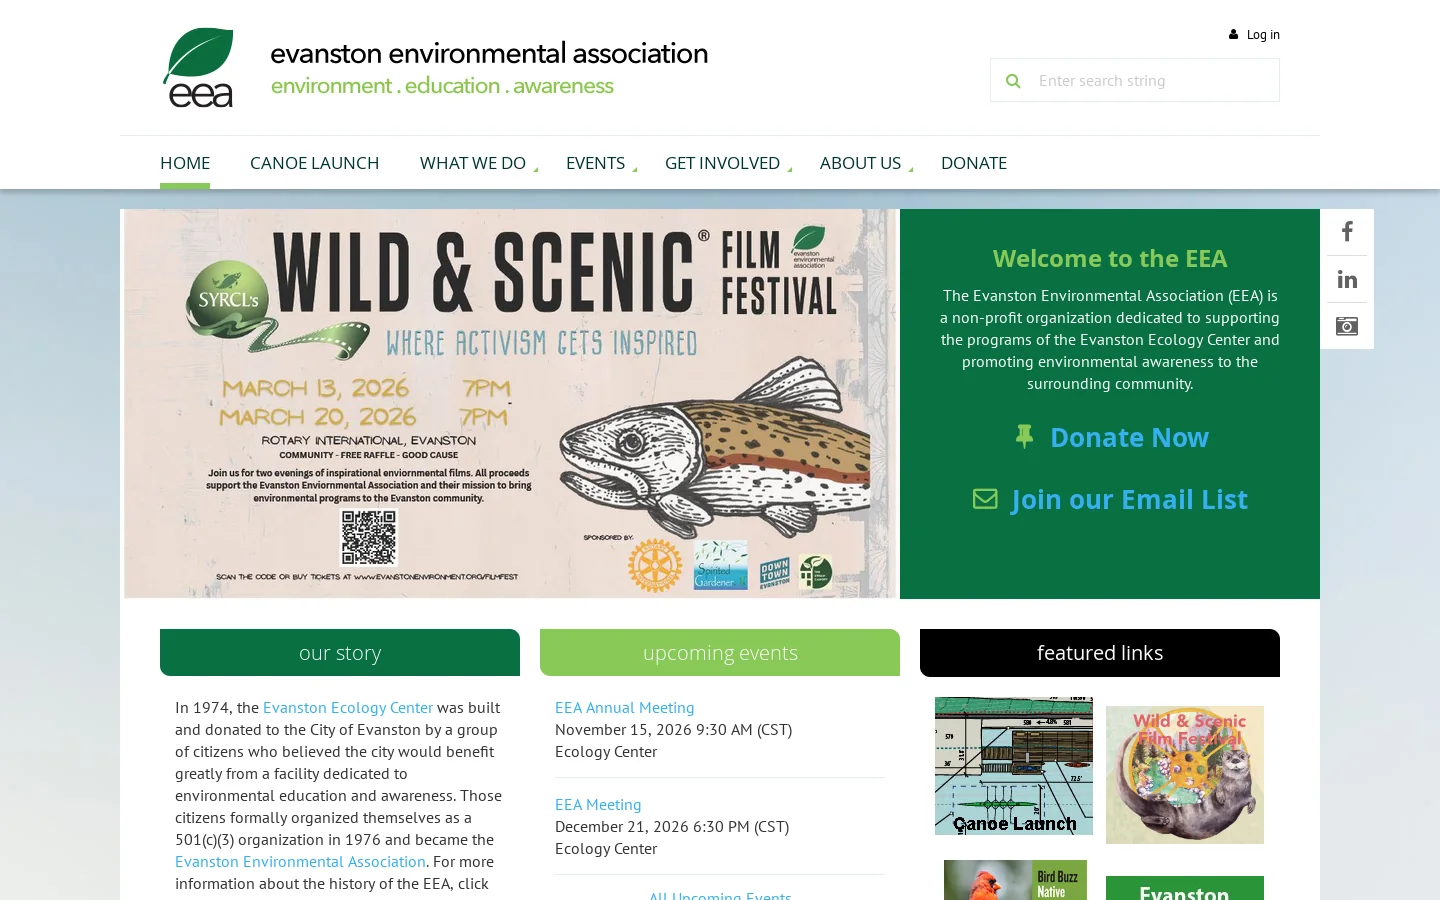Expand the What We Do submenu arrow
The width and height of the screenshot is (1440, 900).
[535, 169]
